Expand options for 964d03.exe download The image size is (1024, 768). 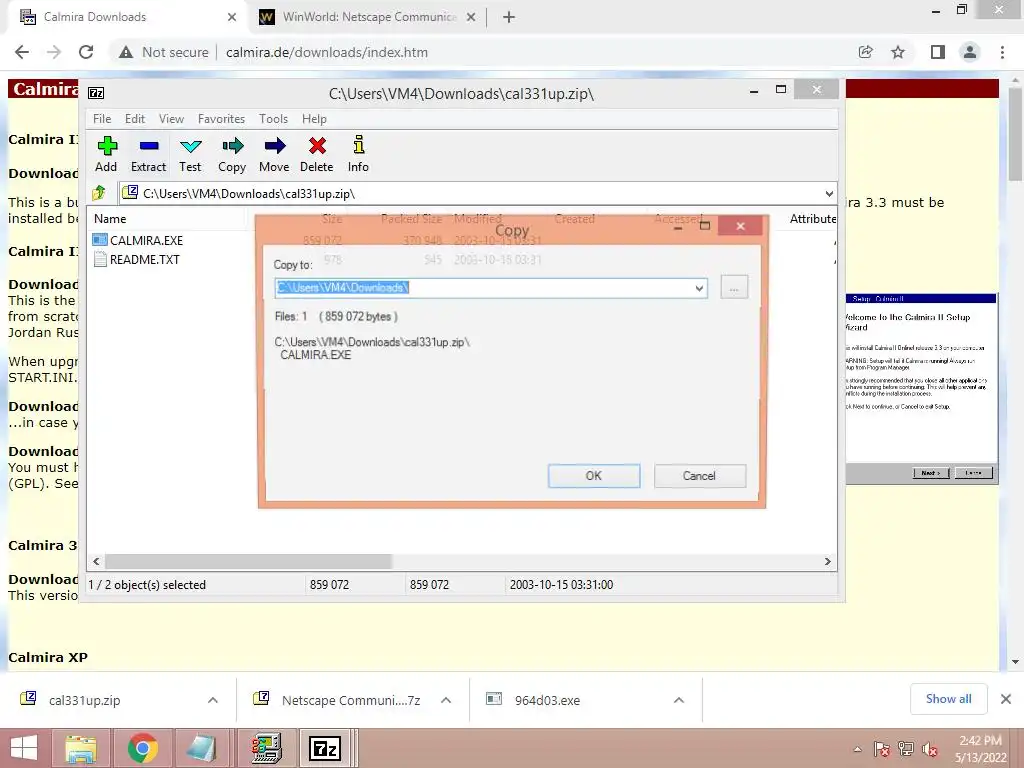pyautogui.click(x=679, y=700)
